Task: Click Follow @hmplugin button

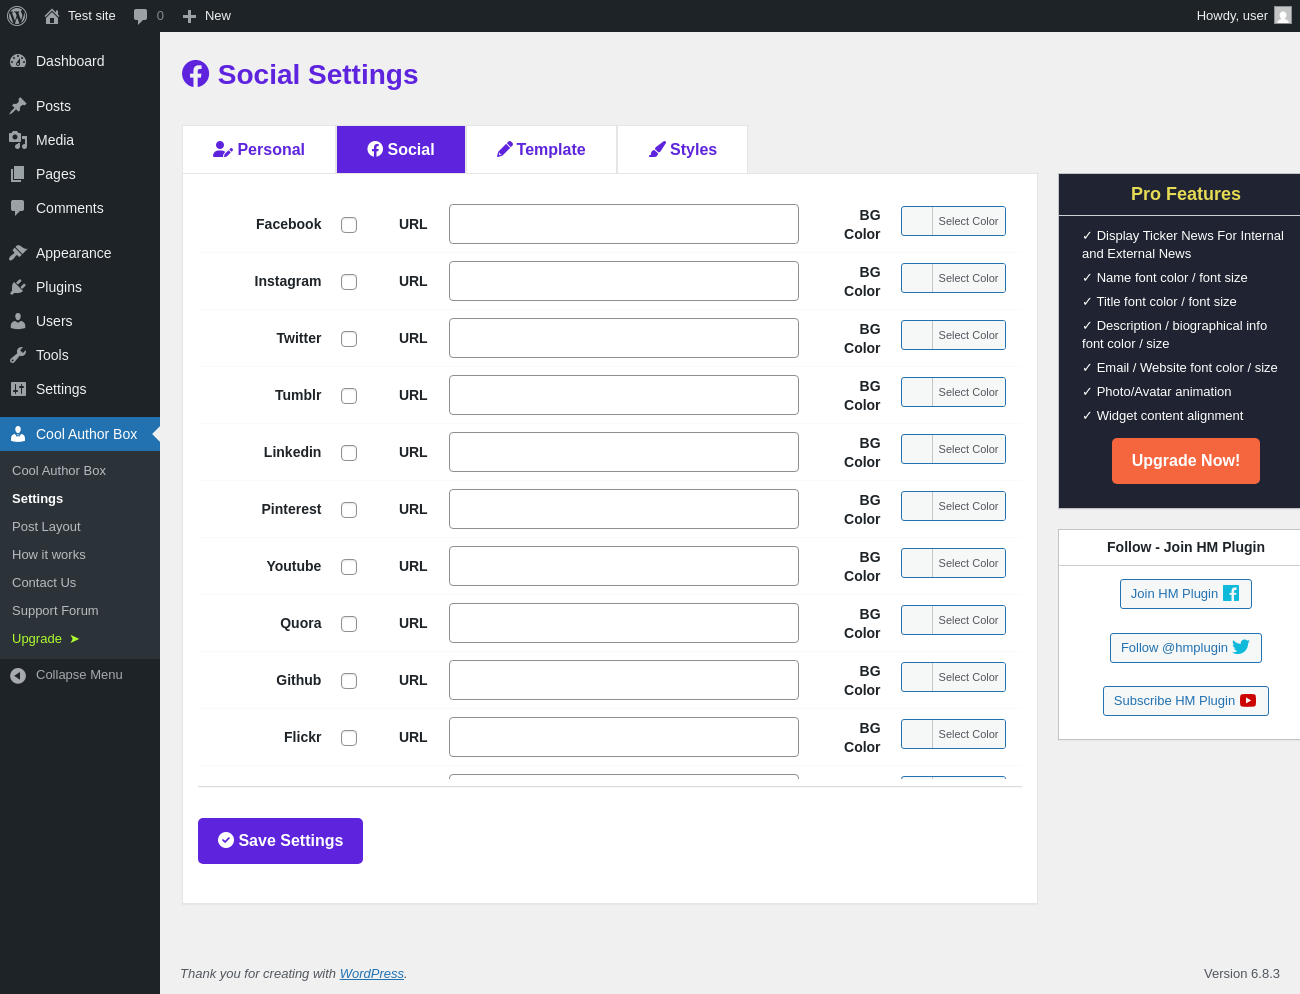Action: 1186,648
